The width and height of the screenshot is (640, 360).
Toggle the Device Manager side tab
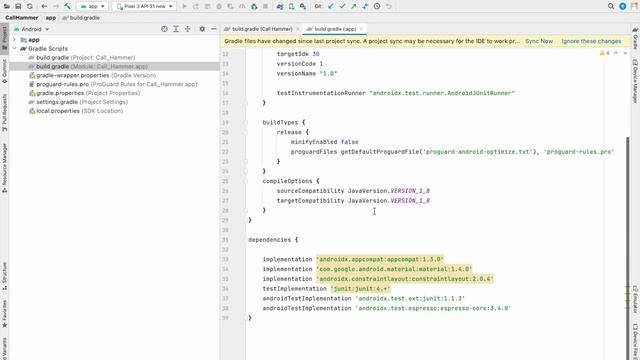tap(635, 81)
